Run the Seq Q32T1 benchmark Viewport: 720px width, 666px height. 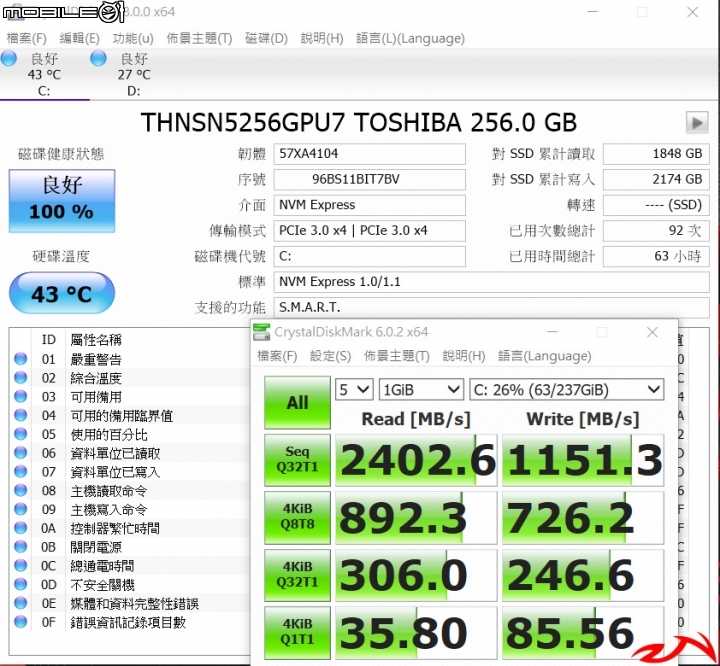click(297, 460)
